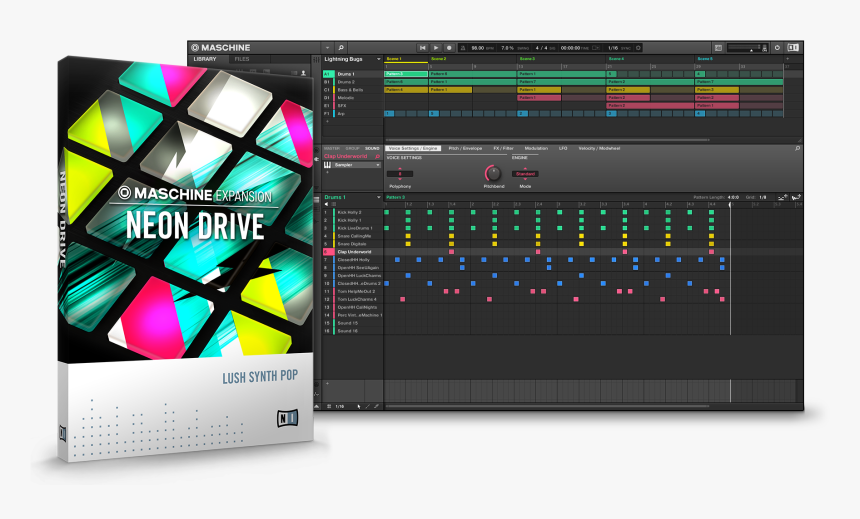Select the Drums 2 group B1

coord(353,82)
